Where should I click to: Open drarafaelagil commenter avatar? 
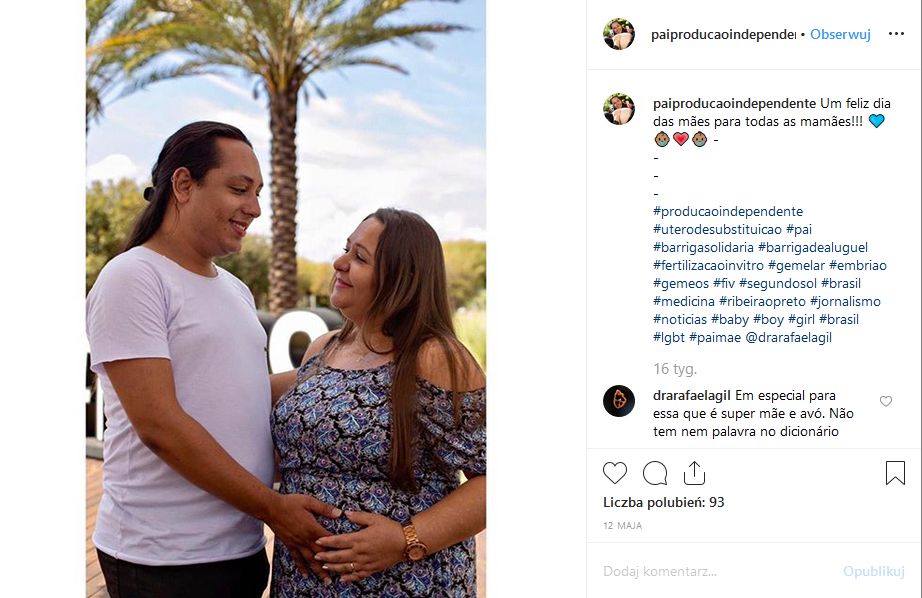619,401
